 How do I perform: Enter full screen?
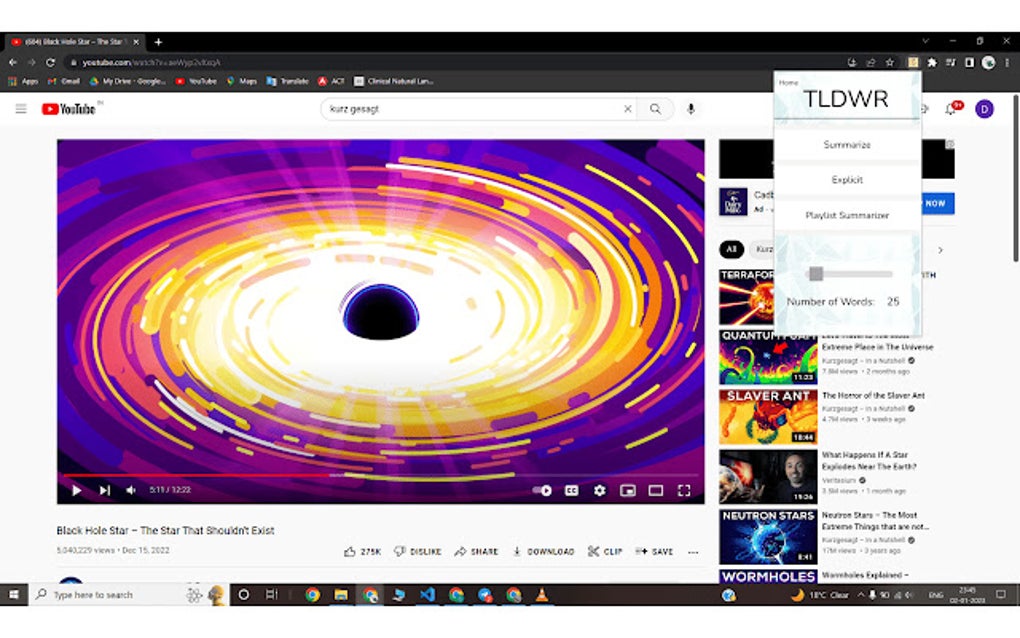(x=684, y=490)
